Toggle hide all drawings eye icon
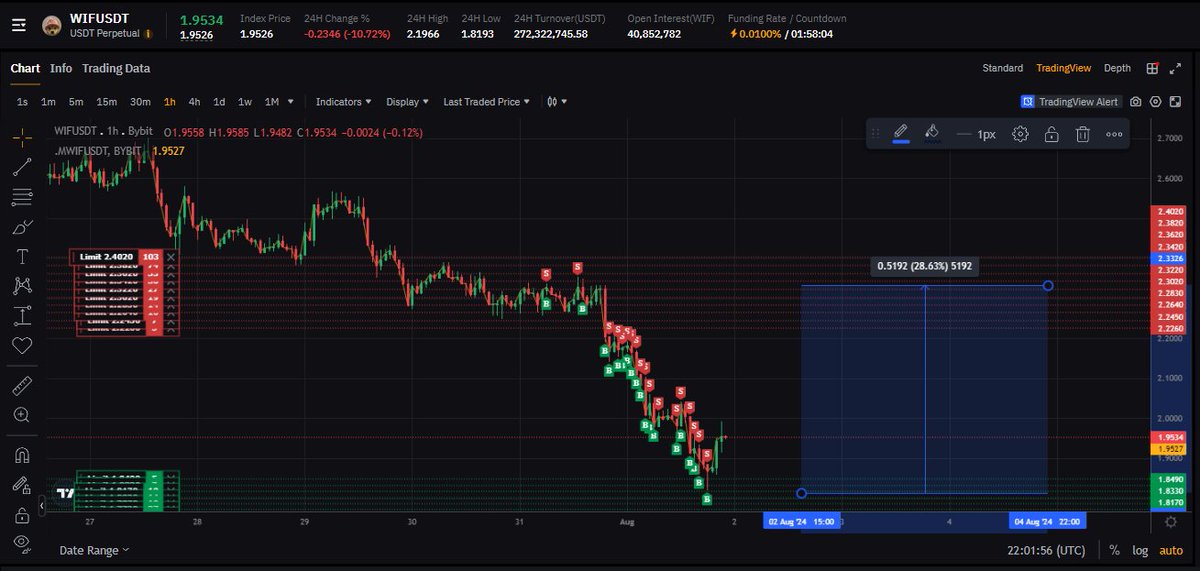 click(x=22, y=545)
